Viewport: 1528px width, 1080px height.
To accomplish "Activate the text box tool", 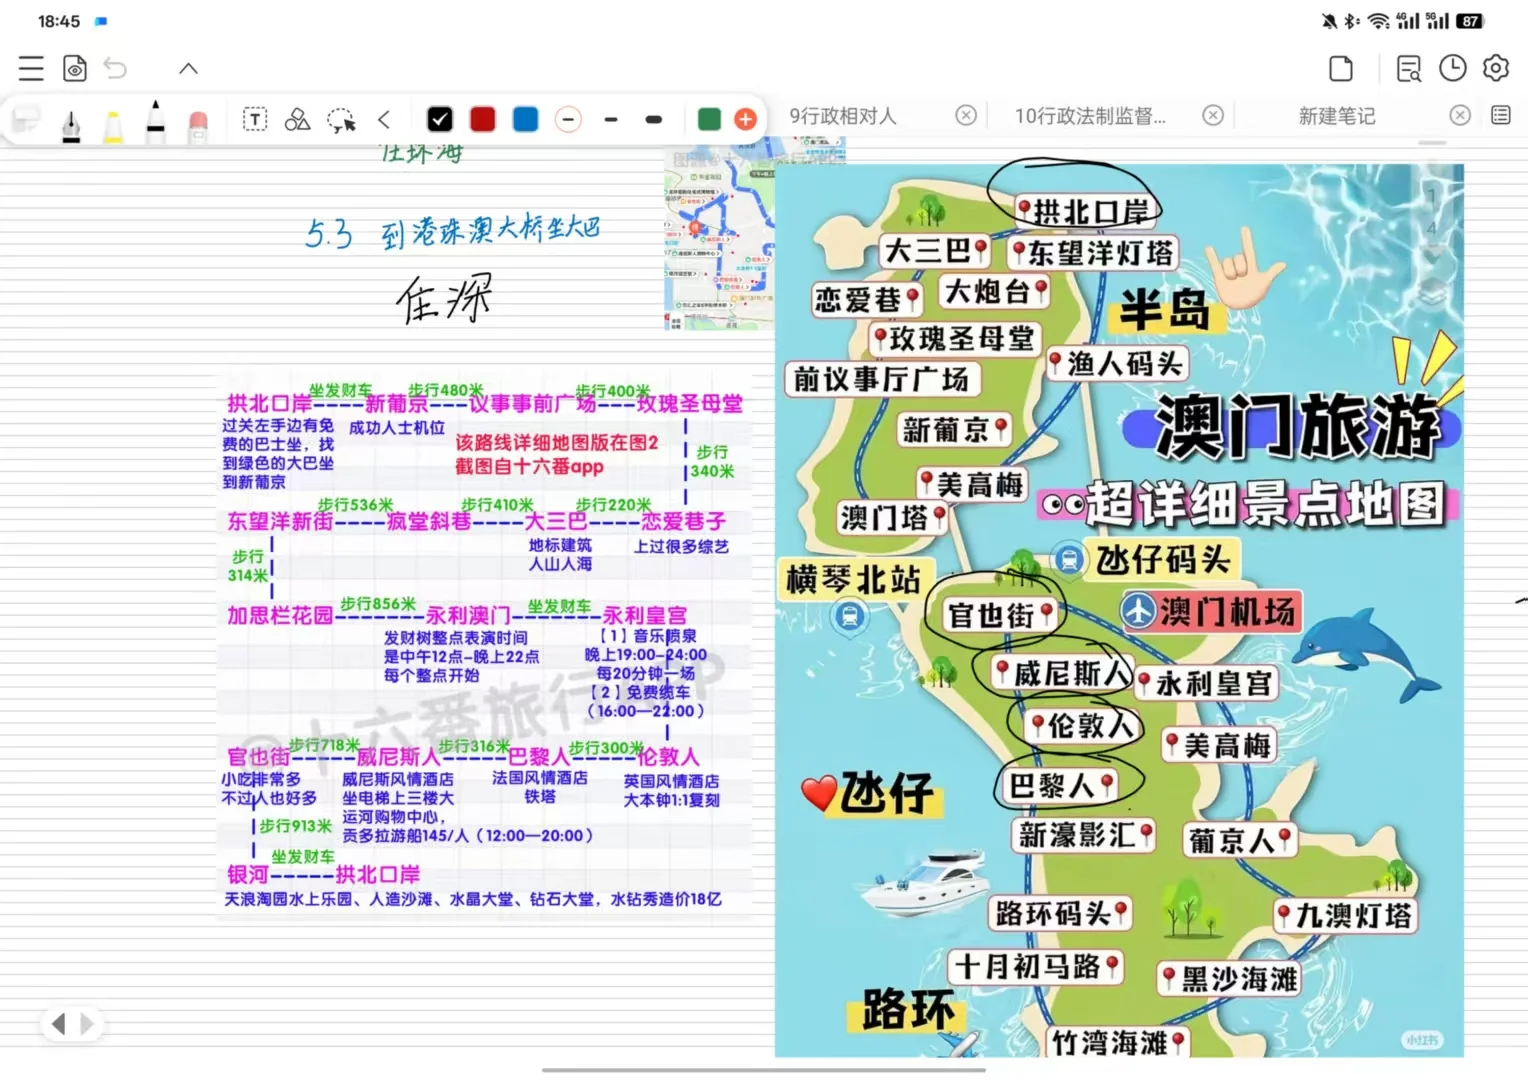I will [x=255, y=119].
